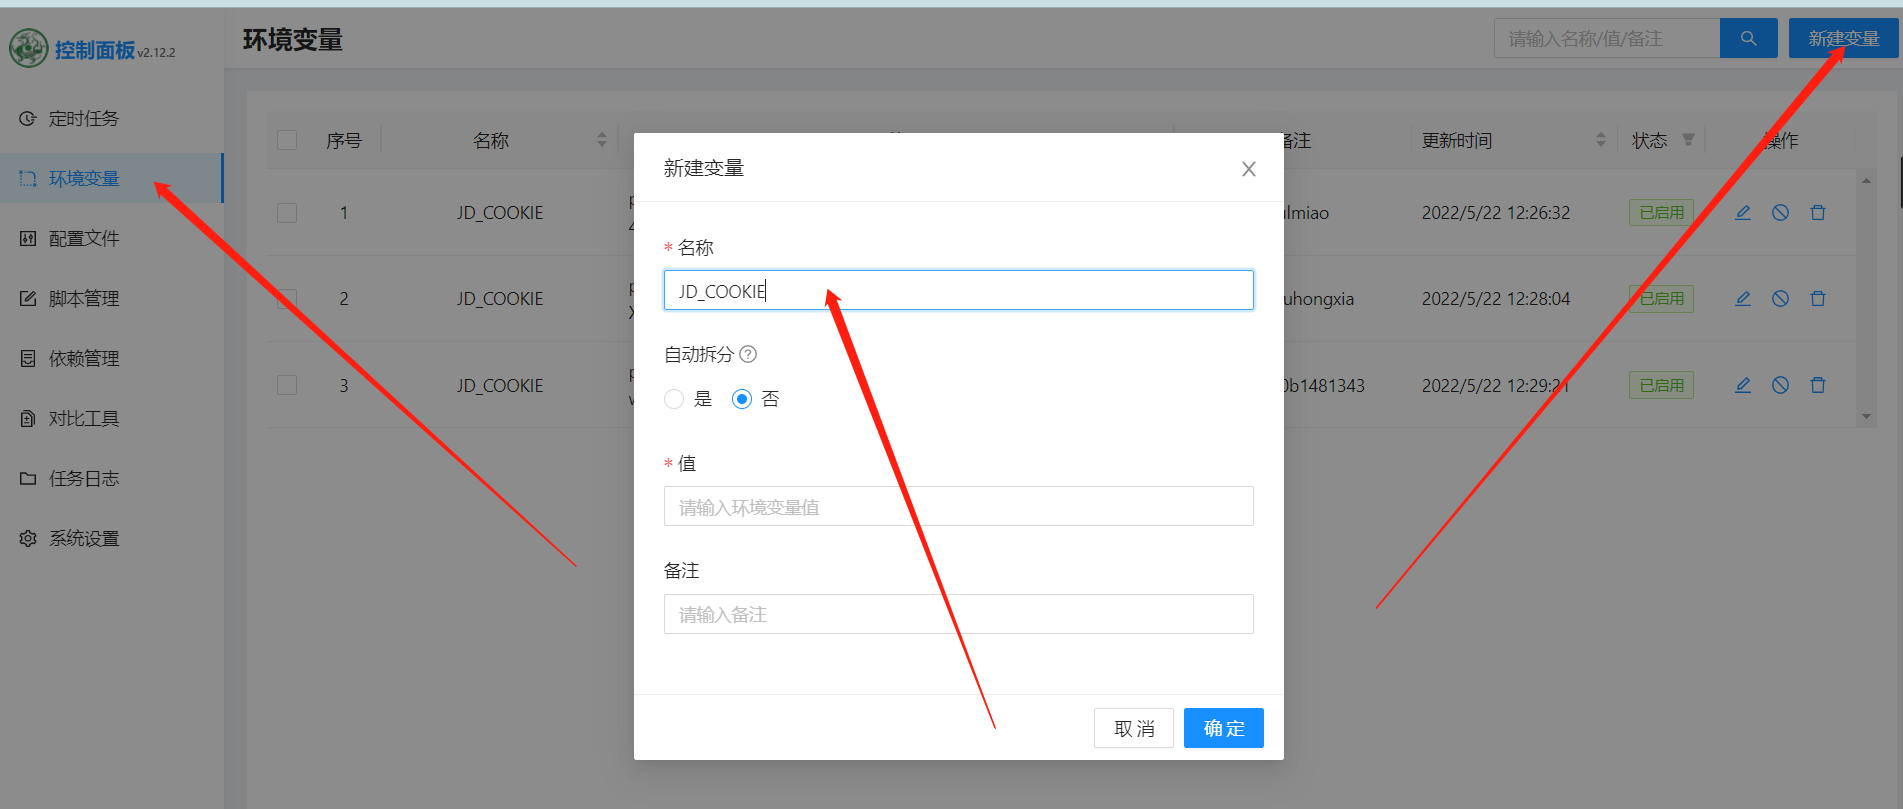Edit the row with remark ending 0b1481343
The height and width of the screenshot is (809, 1903).
pyautogui.click(x=1743, y=385)
